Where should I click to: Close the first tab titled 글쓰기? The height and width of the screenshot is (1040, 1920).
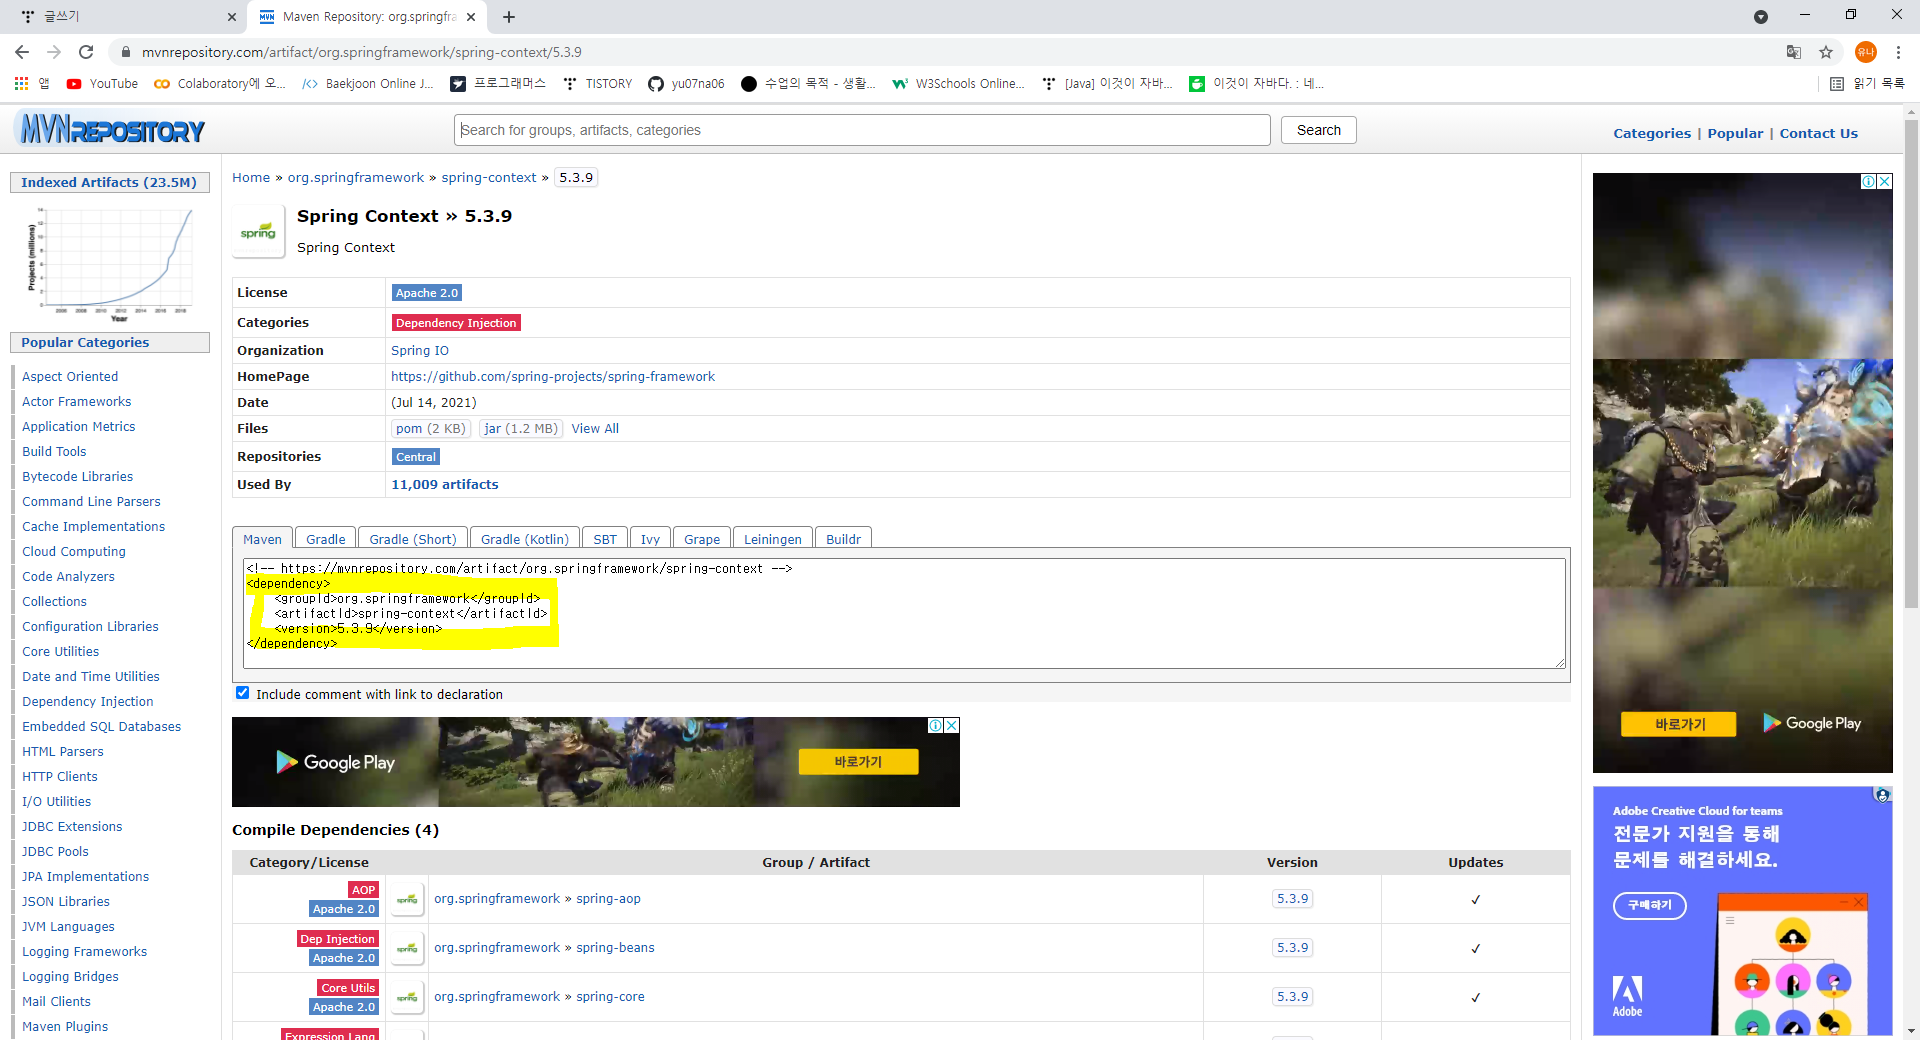point(232,17)
